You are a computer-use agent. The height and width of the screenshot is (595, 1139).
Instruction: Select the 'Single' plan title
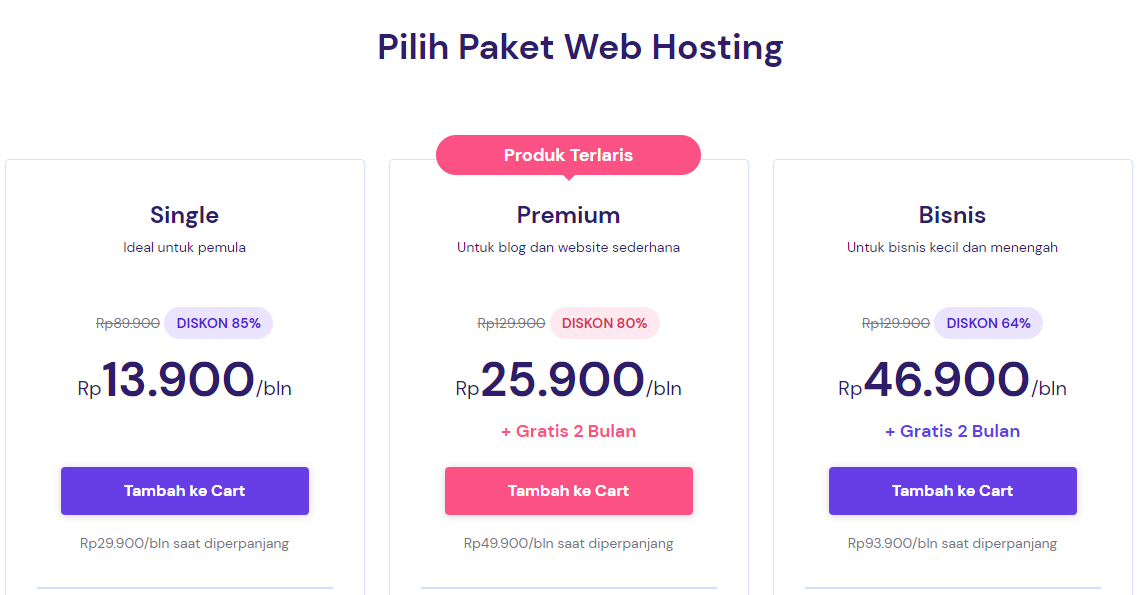[184, 214]
